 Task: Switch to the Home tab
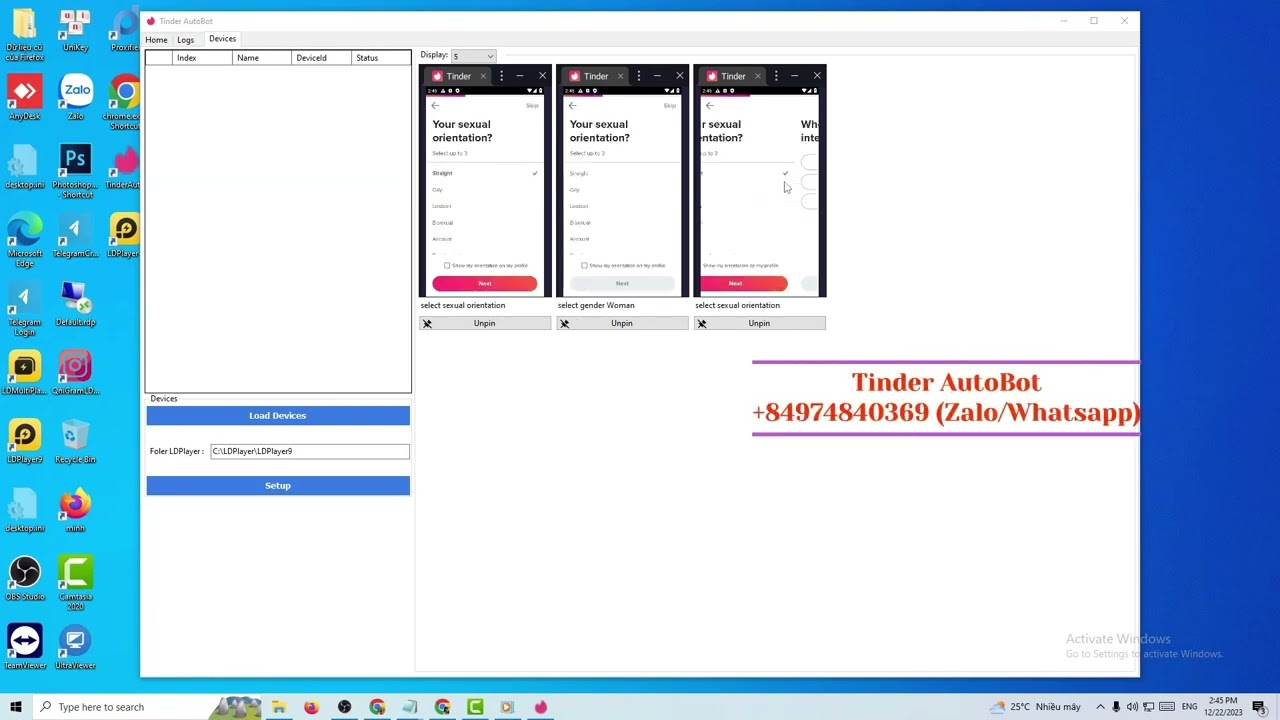(156, 40)
